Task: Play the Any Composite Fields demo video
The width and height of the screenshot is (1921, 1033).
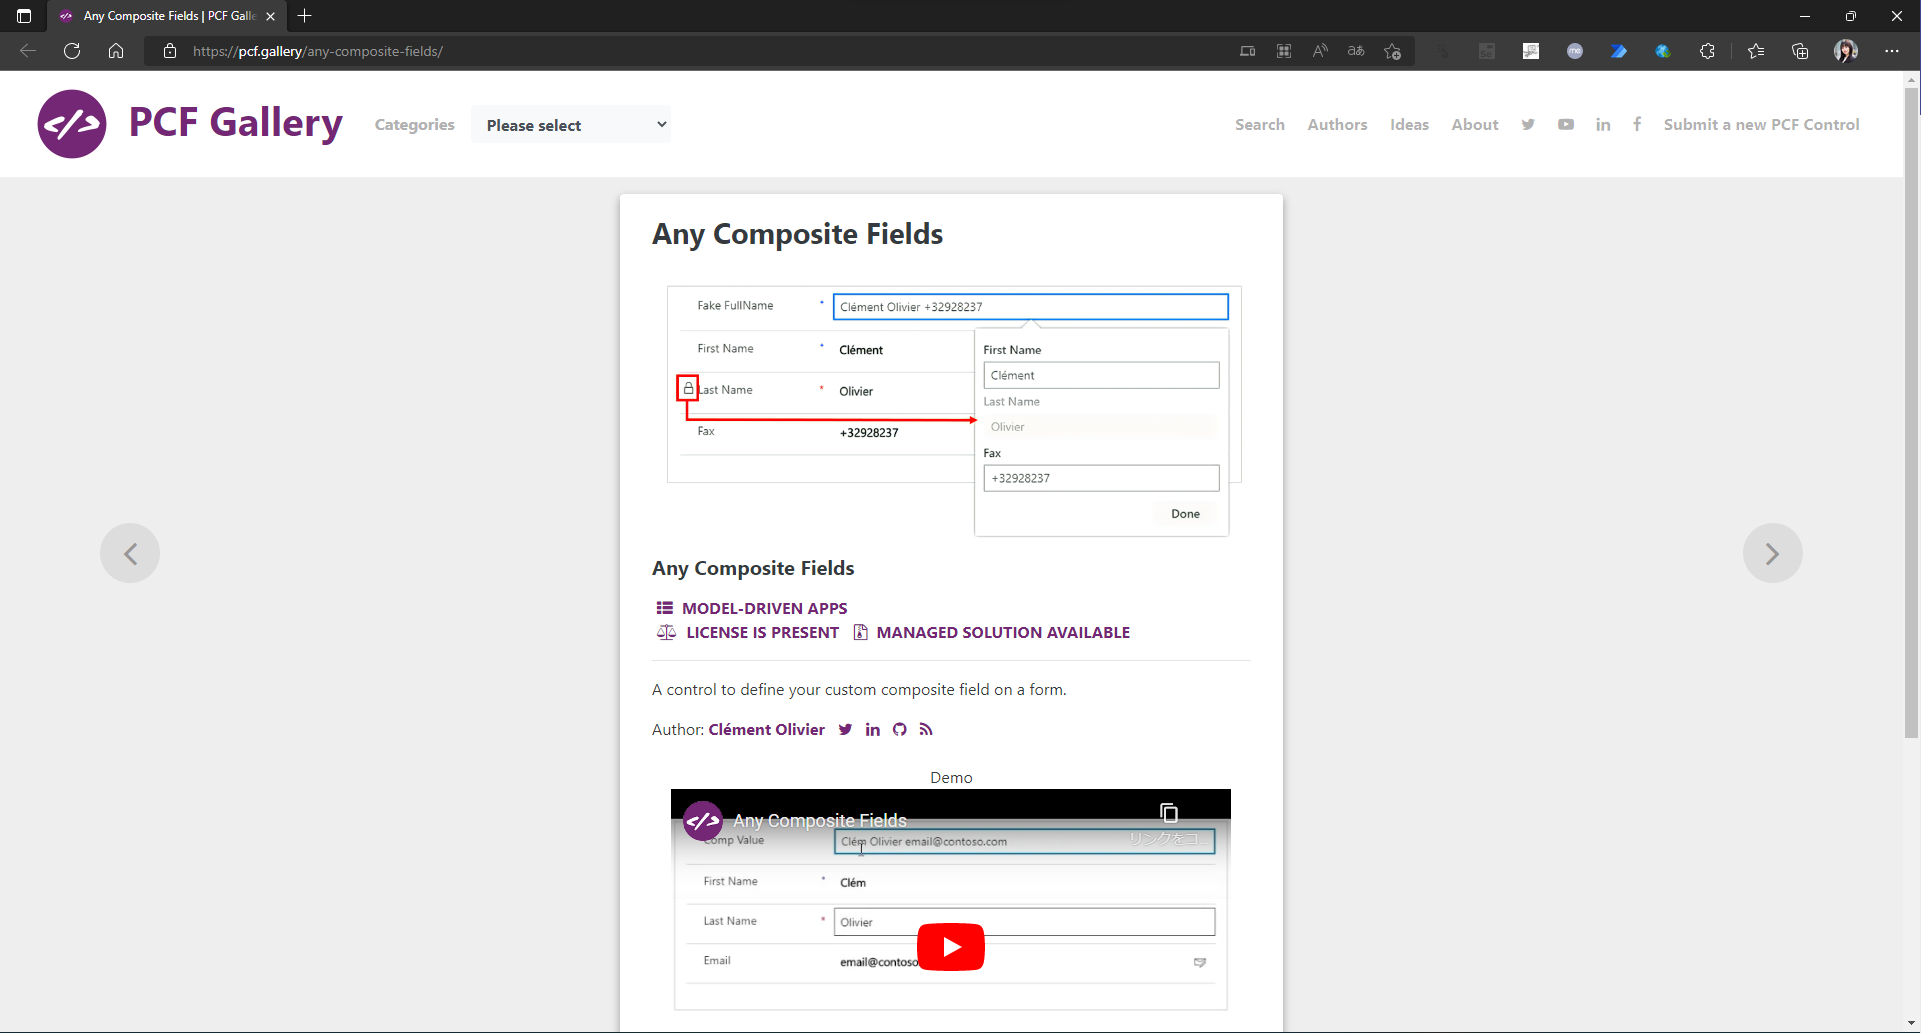Action: coord(950,946)
